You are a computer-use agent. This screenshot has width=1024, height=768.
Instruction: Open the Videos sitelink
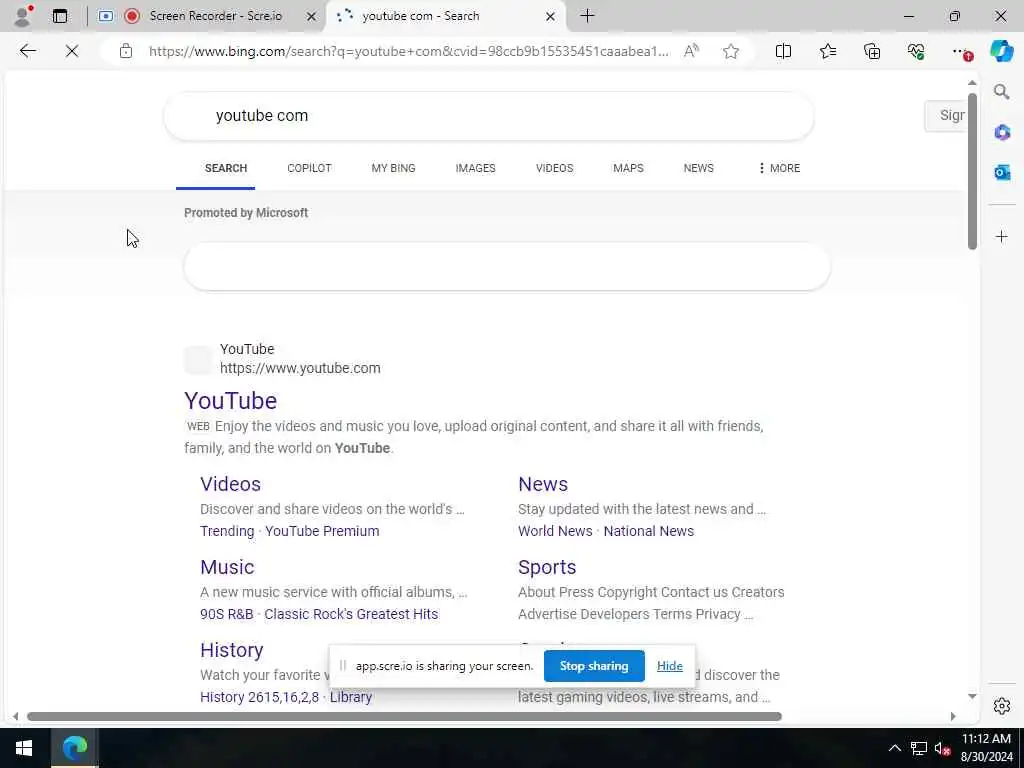(231, 484)
